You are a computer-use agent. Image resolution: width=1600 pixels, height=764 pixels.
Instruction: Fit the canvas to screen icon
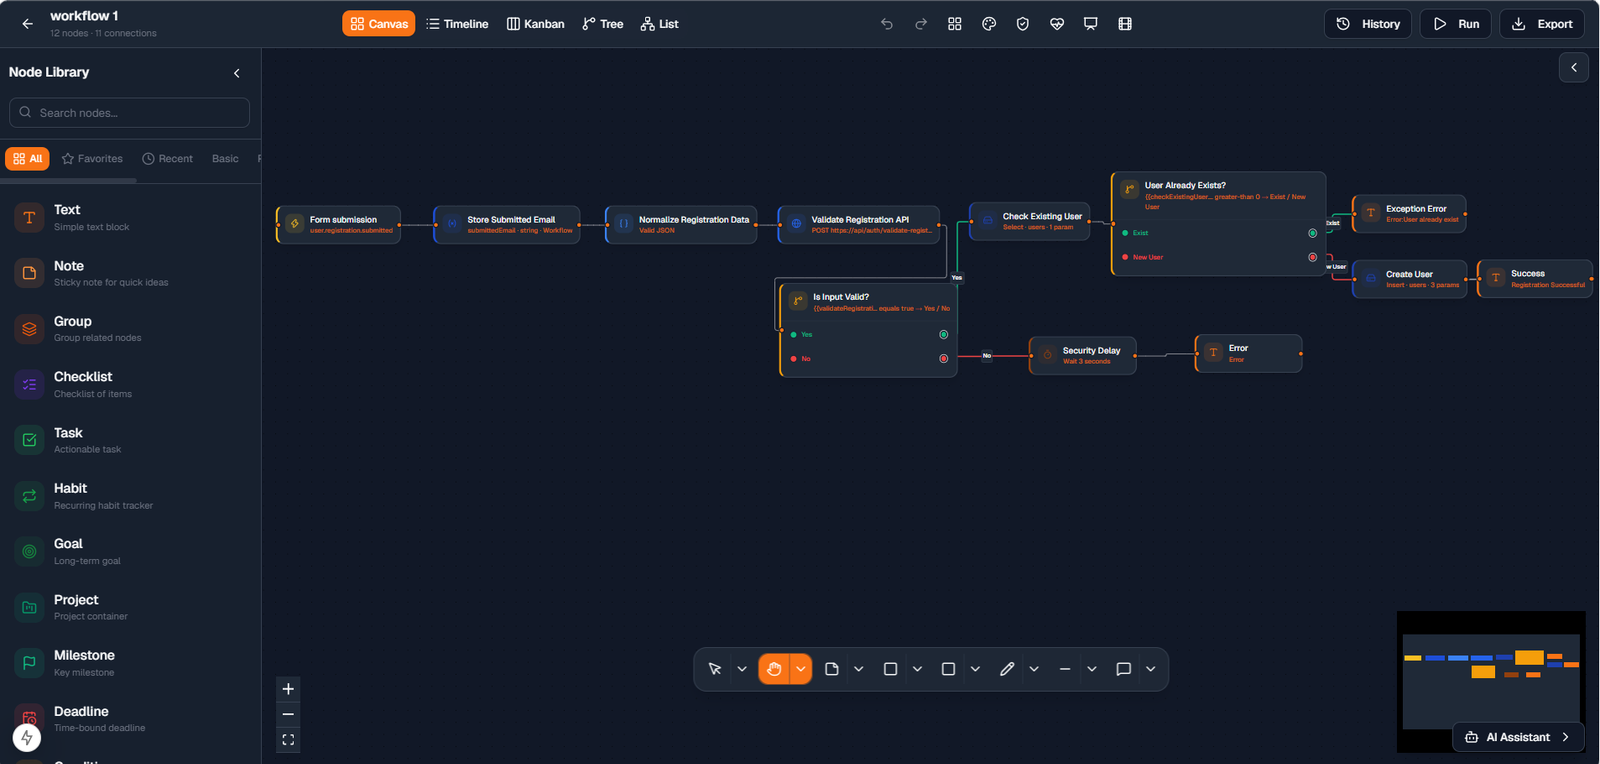288,740
